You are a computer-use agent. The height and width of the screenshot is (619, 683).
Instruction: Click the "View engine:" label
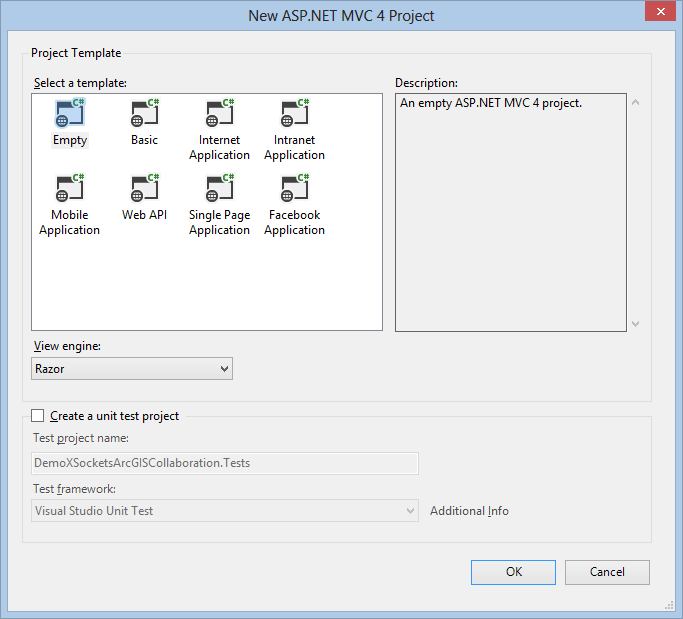(x=67, y=346)
